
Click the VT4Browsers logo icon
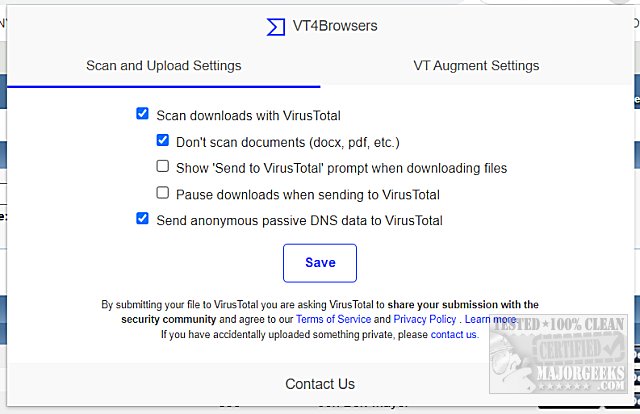point(276,26)
